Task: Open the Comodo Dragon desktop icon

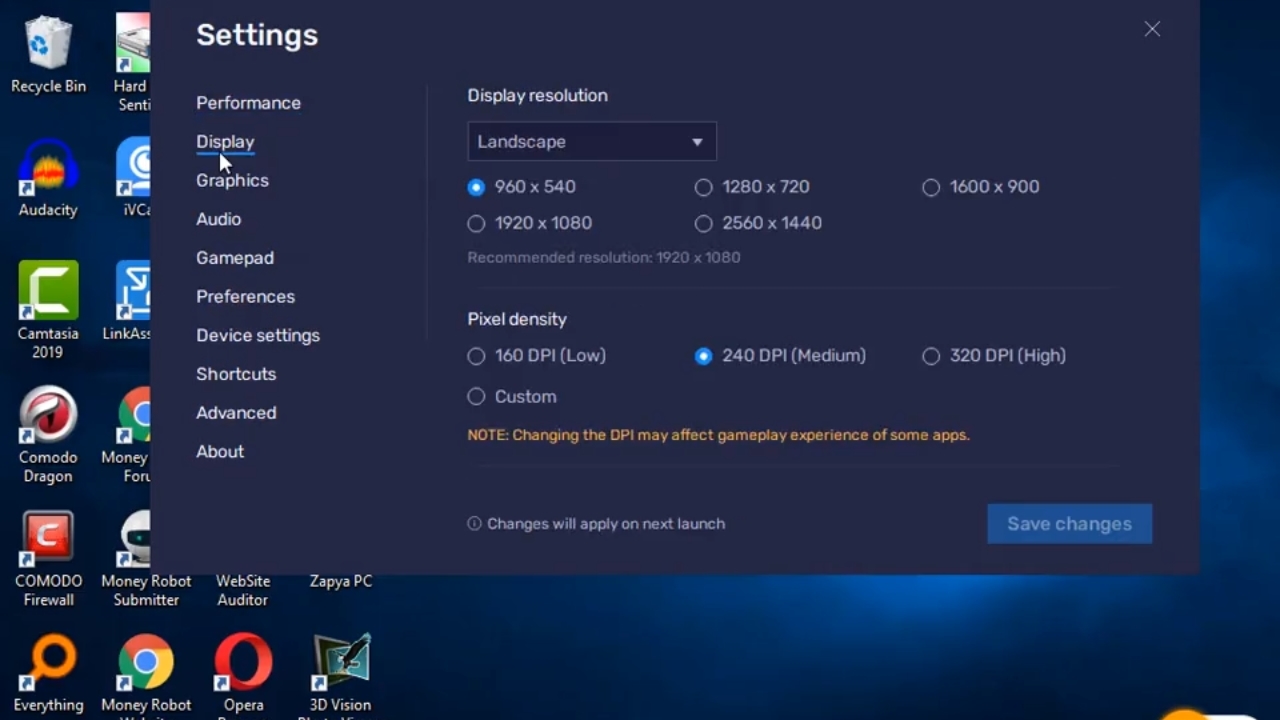Action: 48,416
